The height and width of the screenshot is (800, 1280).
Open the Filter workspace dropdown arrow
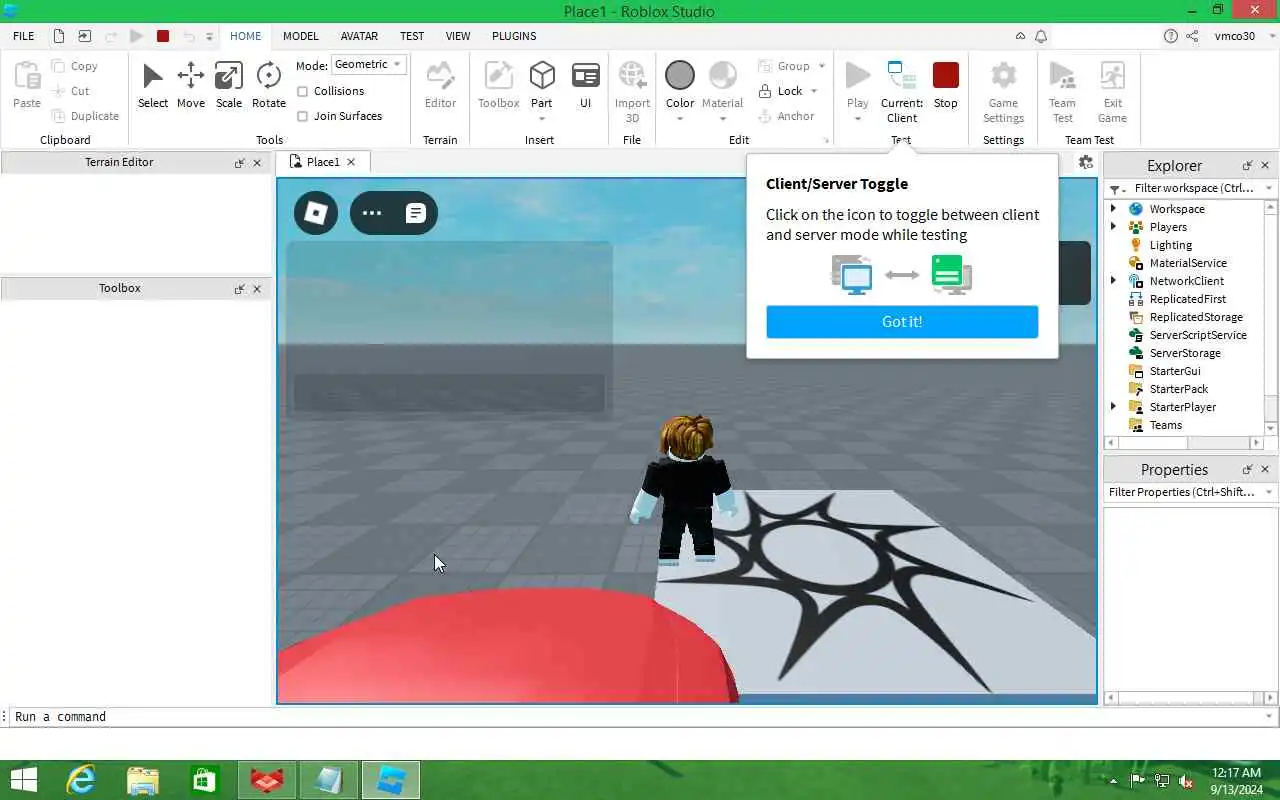click(x=1269, y=188)
